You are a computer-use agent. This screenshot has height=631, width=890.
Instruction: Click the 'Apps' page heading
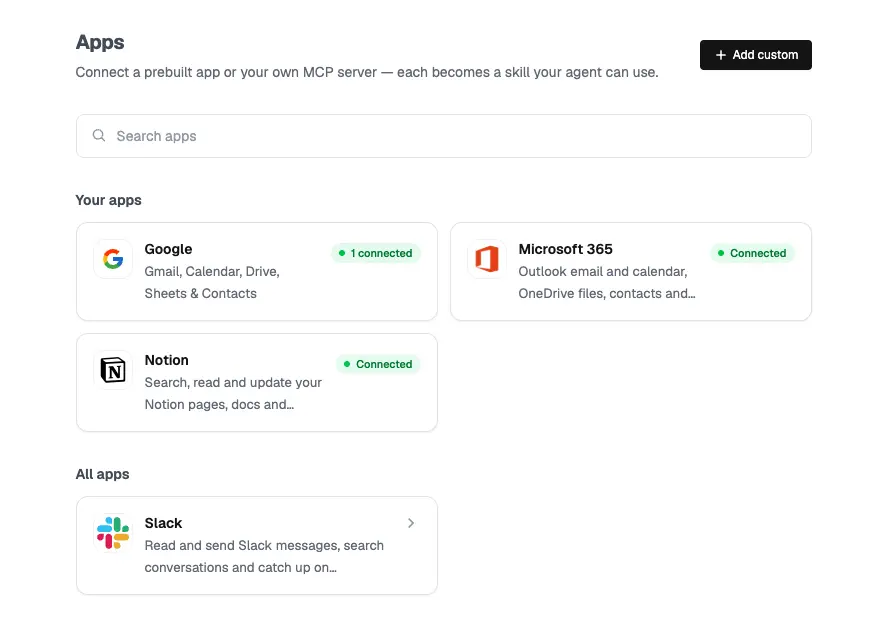[100, 43]
